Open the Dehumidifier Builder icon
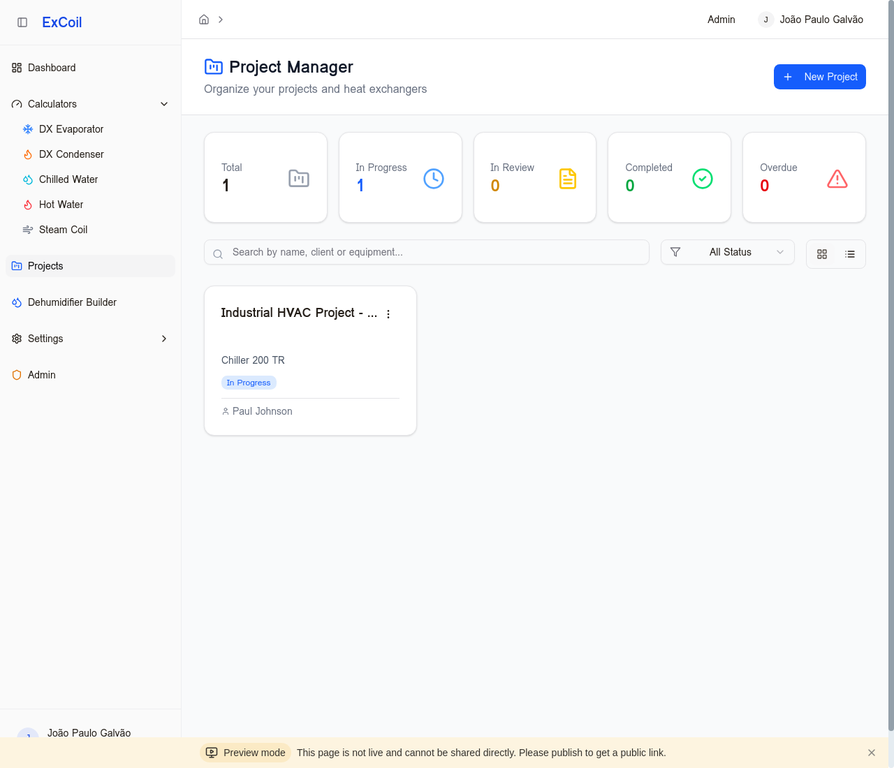 [16, 302]
